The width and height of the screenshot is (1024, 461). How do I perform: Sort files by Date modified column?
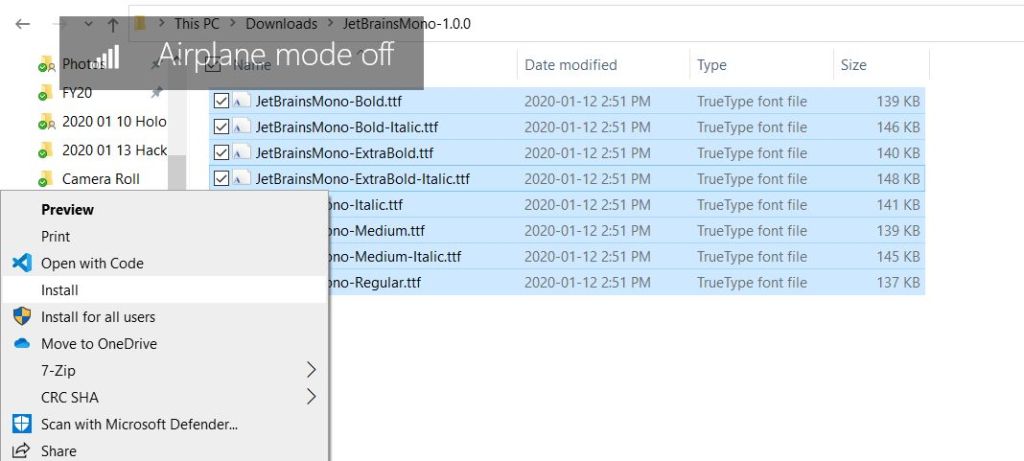(x=570, y=65)
